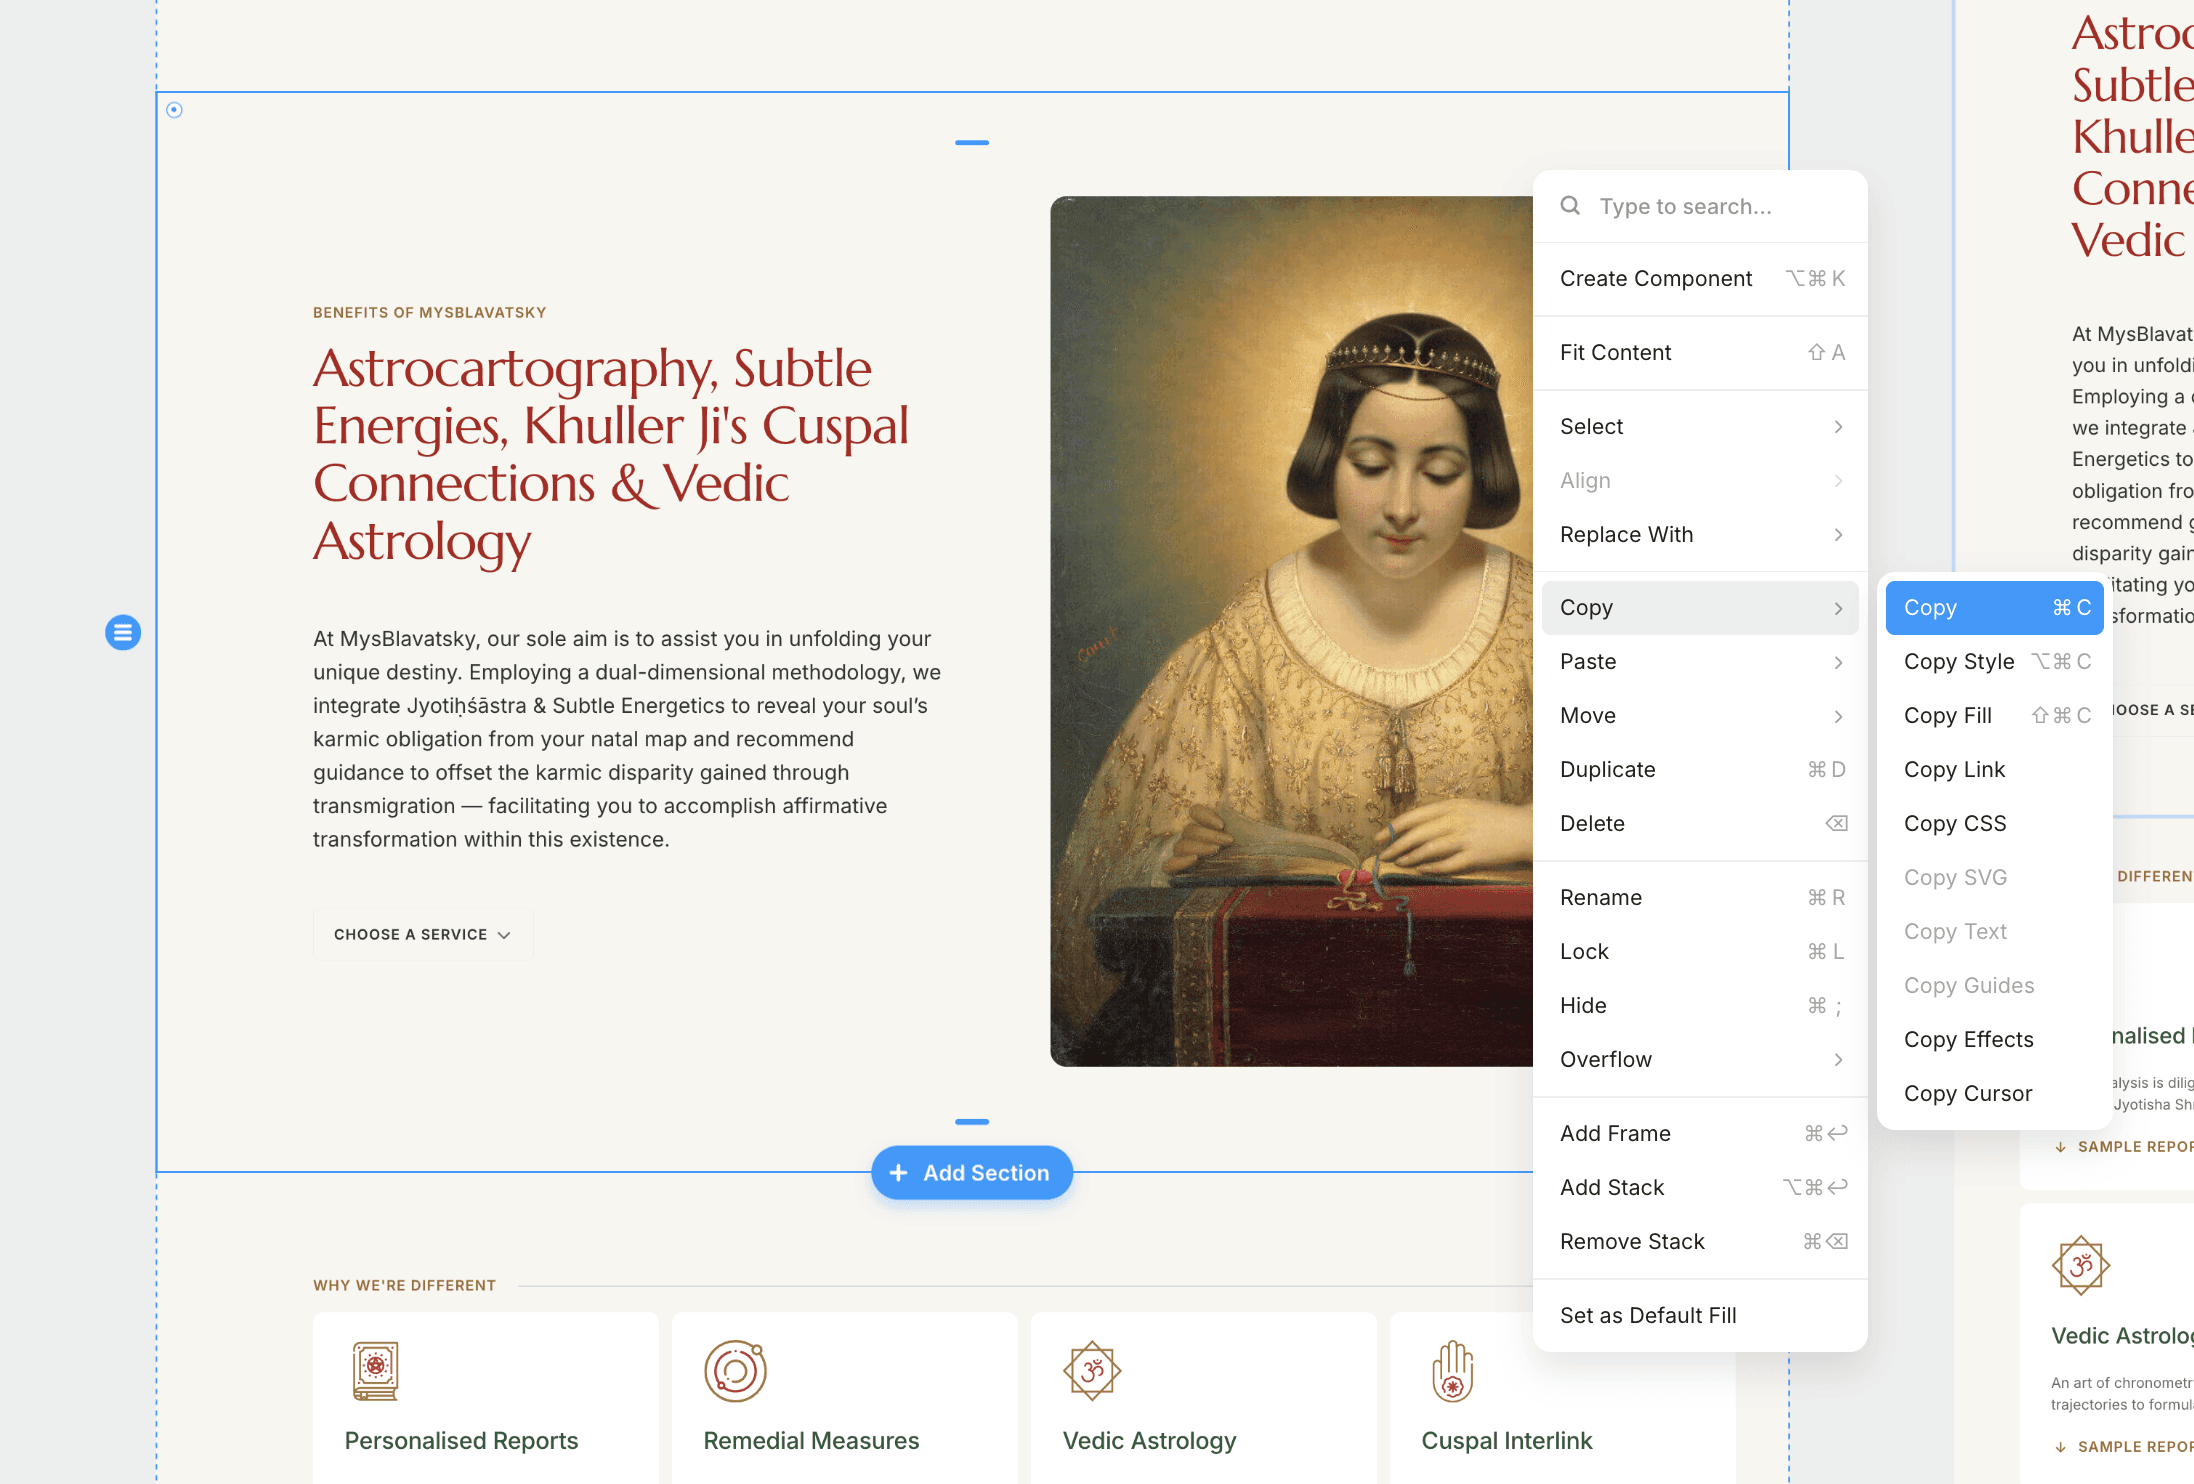Click the Add Section button

click(972, 1173)
